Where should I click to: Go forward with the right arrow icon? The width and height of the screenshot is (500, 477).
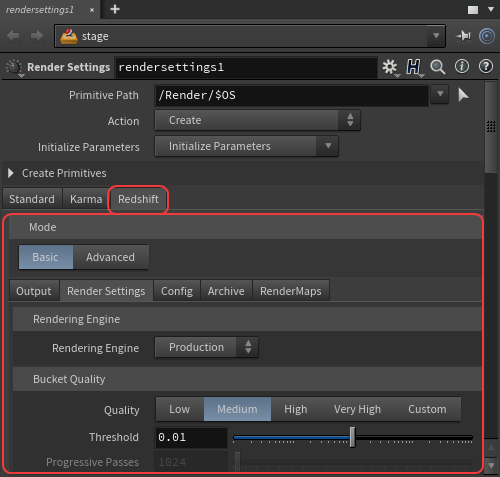tap(37, 36)
